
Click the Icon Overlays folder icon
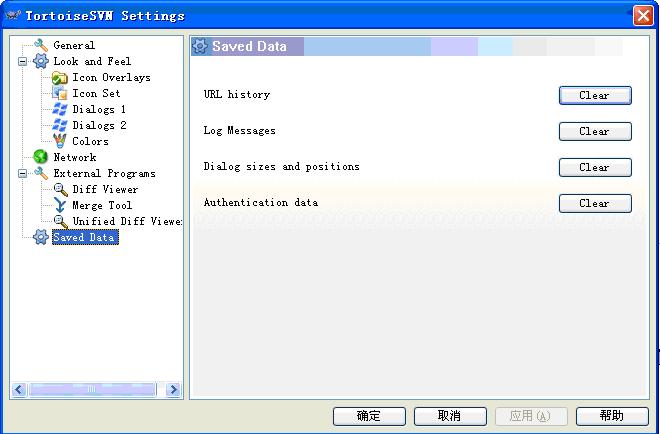click(x=59, y=77)
